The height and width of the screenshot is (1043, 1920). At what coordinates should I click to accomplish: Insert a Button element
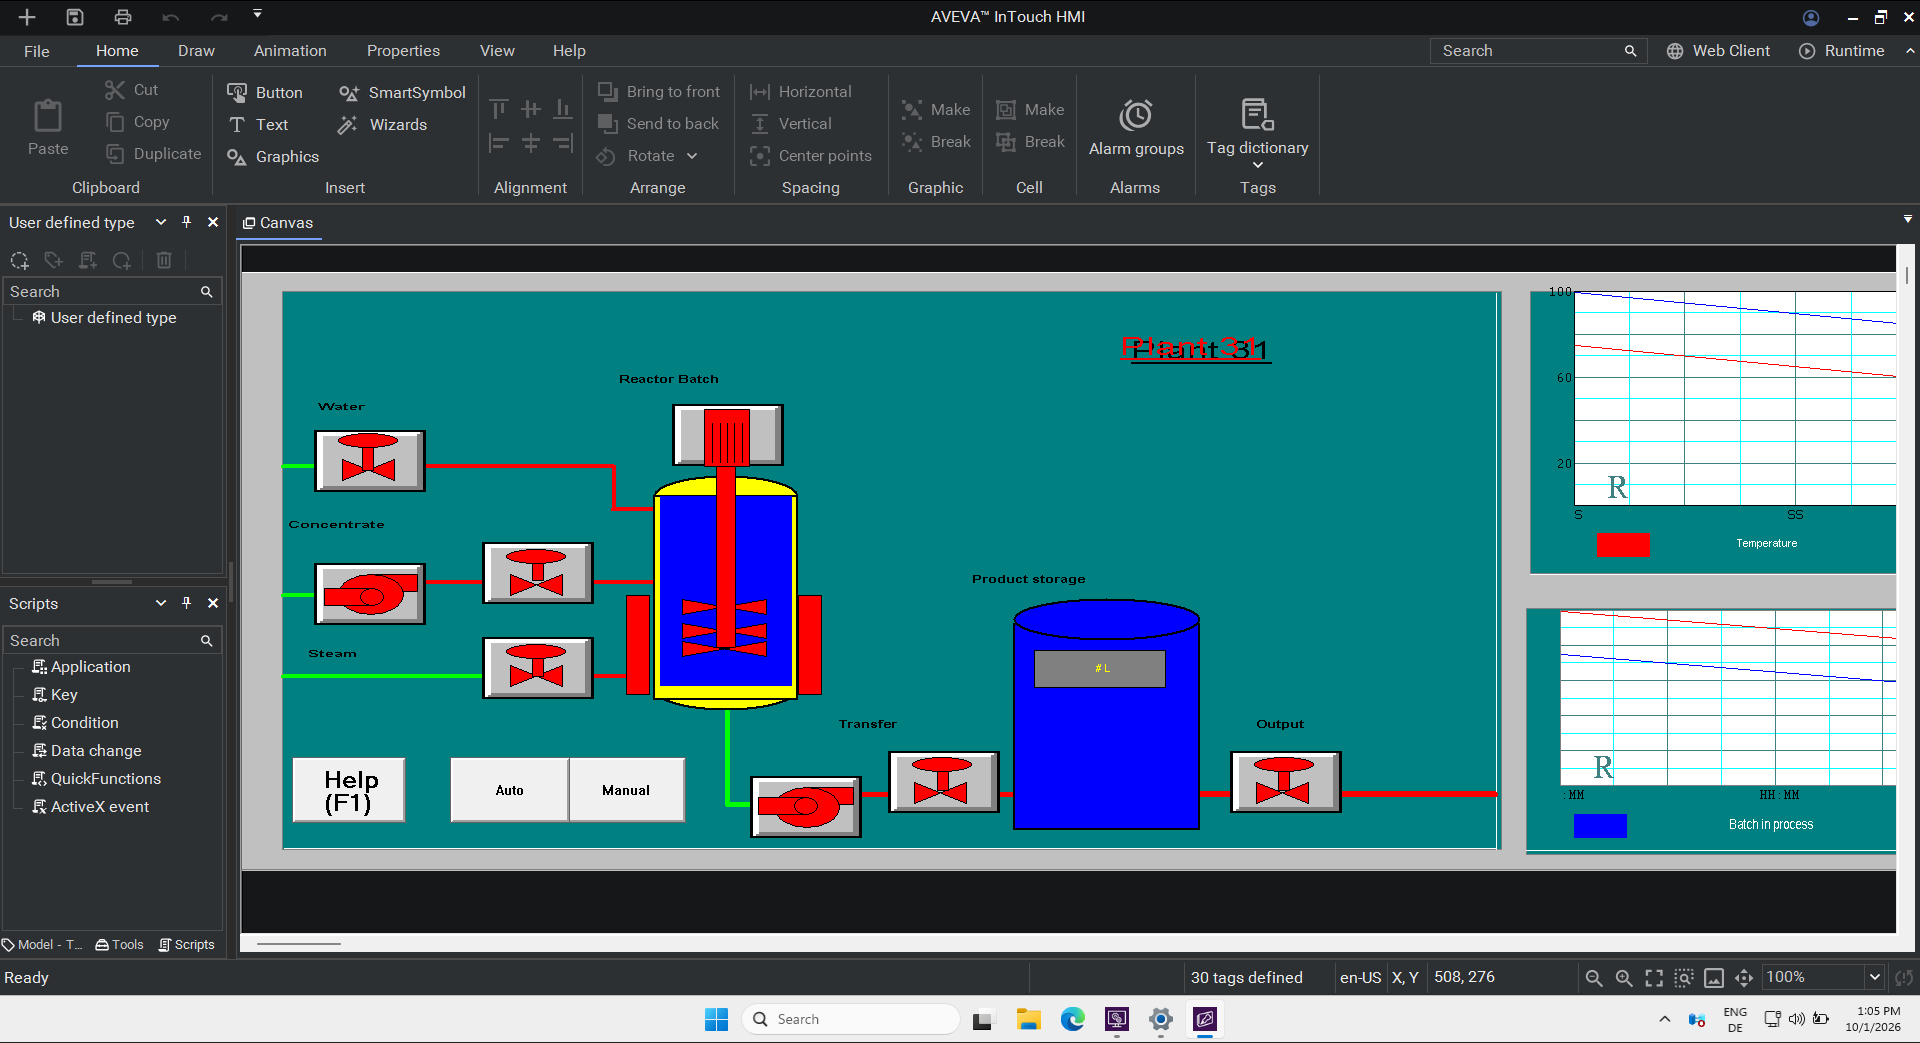265,92
